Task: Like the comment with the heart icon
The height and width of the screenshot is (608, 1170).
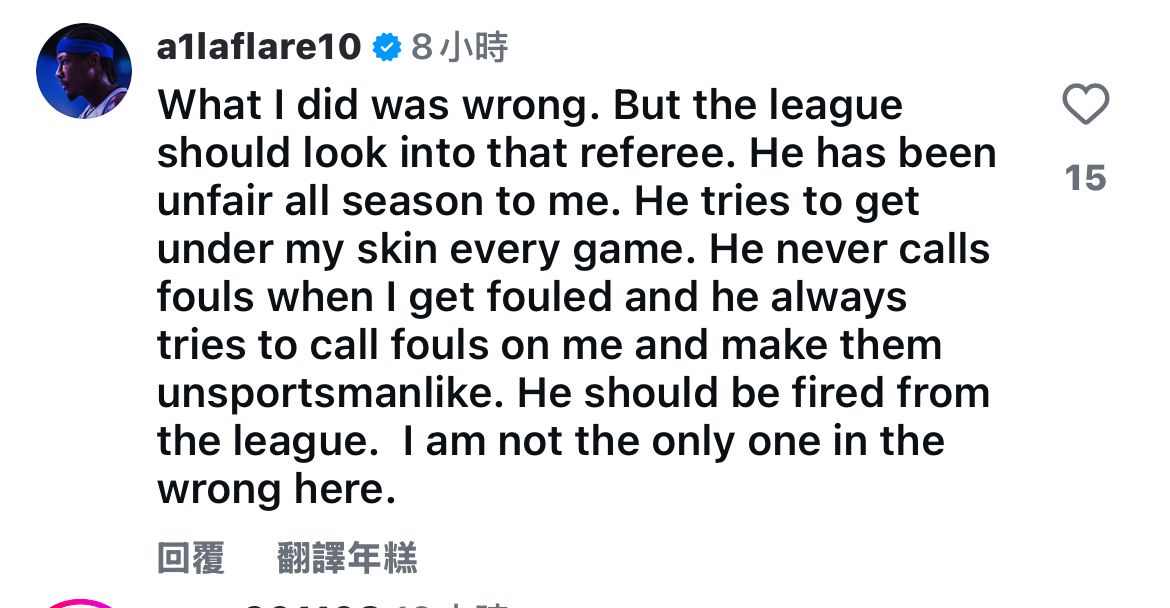Action: [x=1085, y=105]
